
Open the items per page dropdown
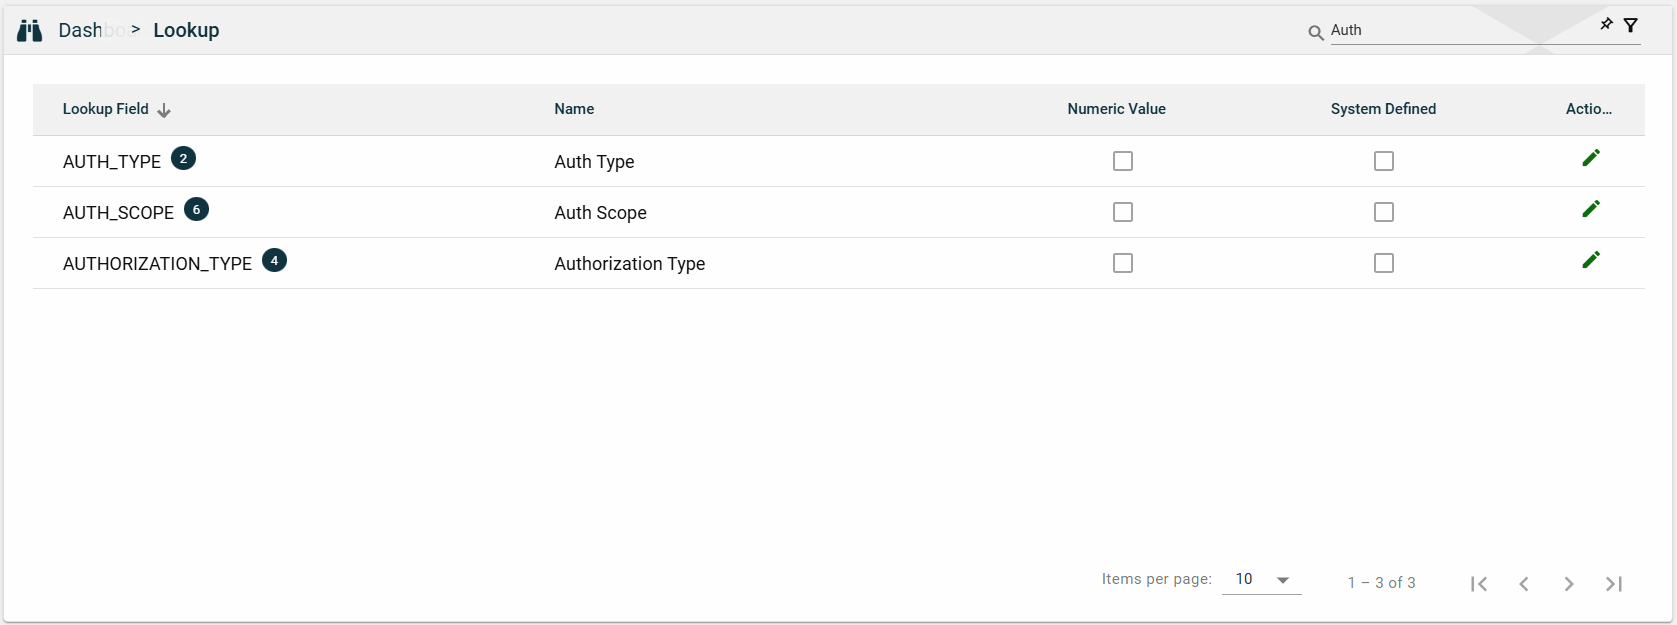click(x=1261, y=580)
